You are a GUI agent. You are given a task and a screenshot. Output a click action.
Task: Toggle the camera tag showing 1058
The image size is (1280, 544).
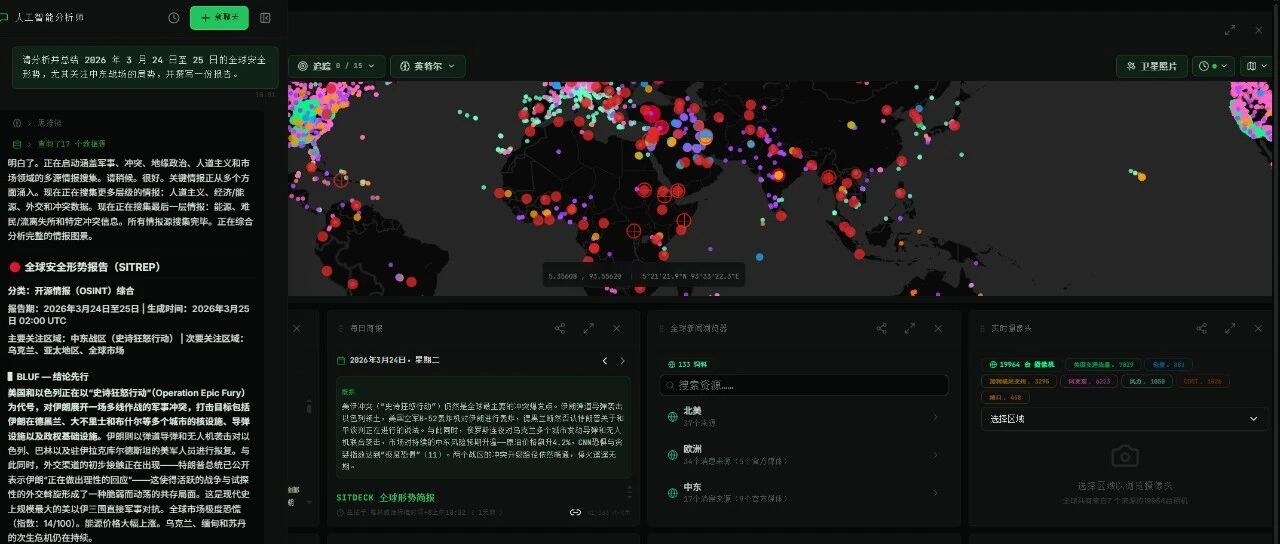click(1146, 381)
